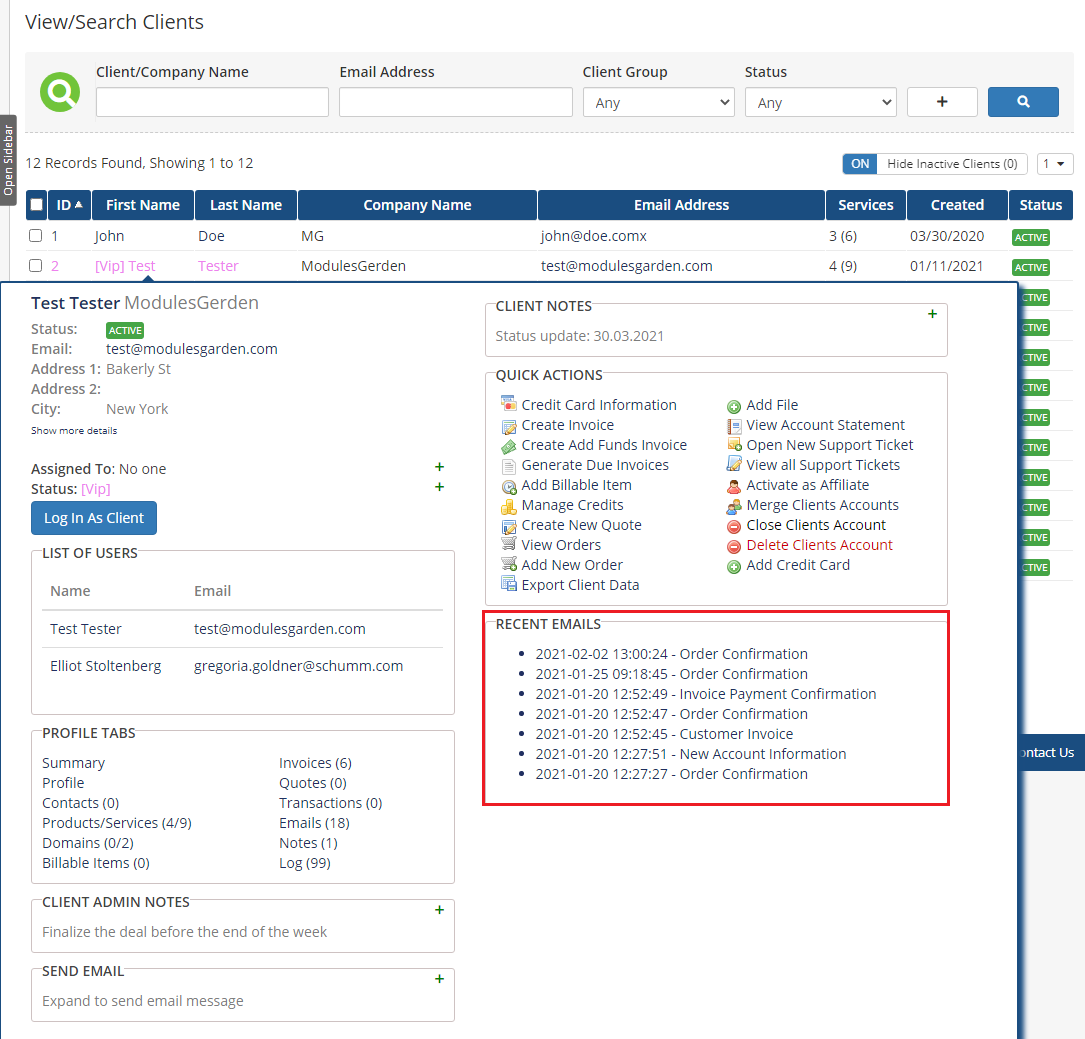Open the Status filter dropdown
Screen dimensions: 1085x1039
point(820,102)
